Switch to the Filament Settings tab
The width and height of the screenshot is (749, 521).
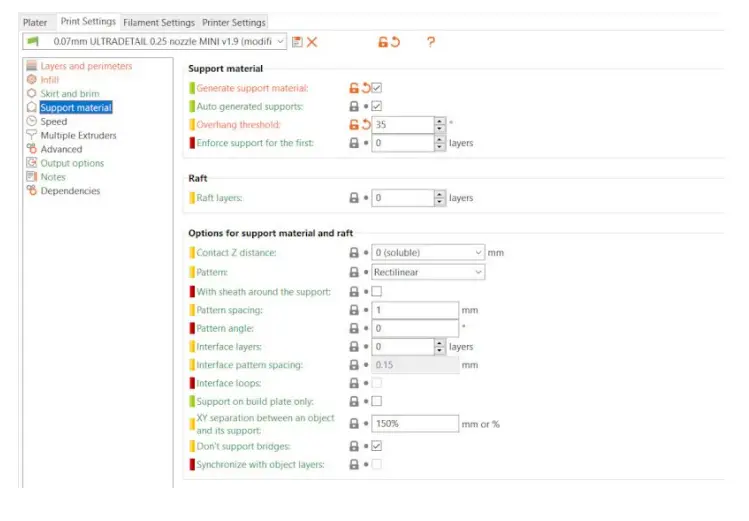pyautogui.click(x=159, y=22)
